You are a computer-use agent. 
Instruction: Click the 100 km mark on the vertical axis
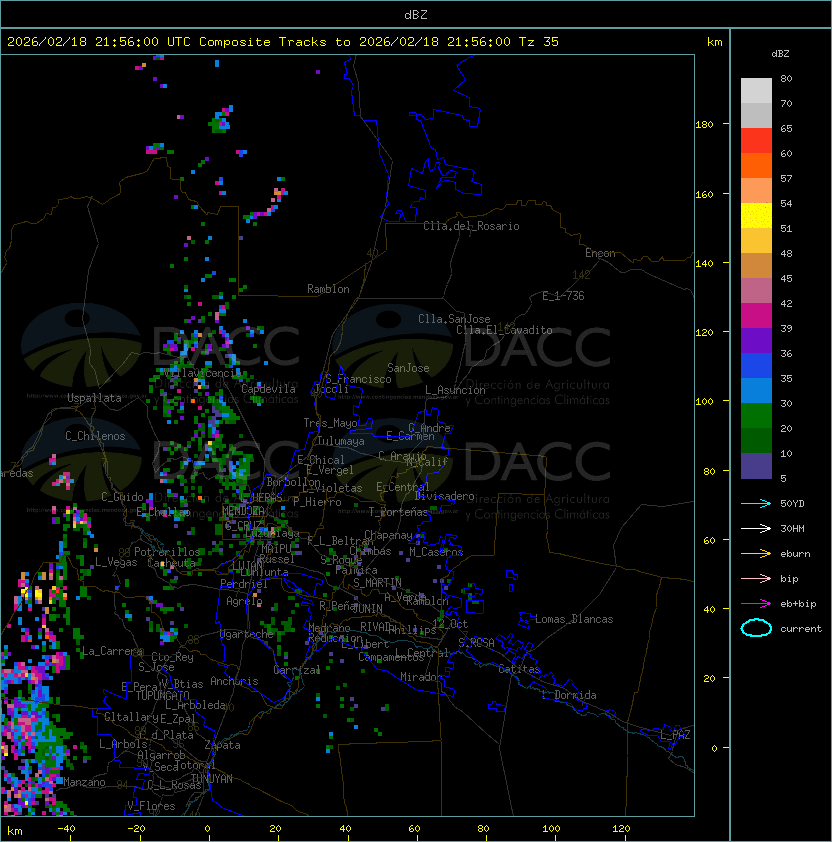(704, 402)
